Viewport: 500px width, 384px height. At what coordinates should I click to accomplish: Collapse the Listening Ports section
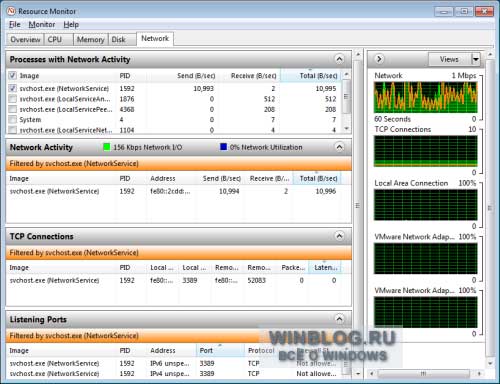pyautogui.click(x=339, y=319)
